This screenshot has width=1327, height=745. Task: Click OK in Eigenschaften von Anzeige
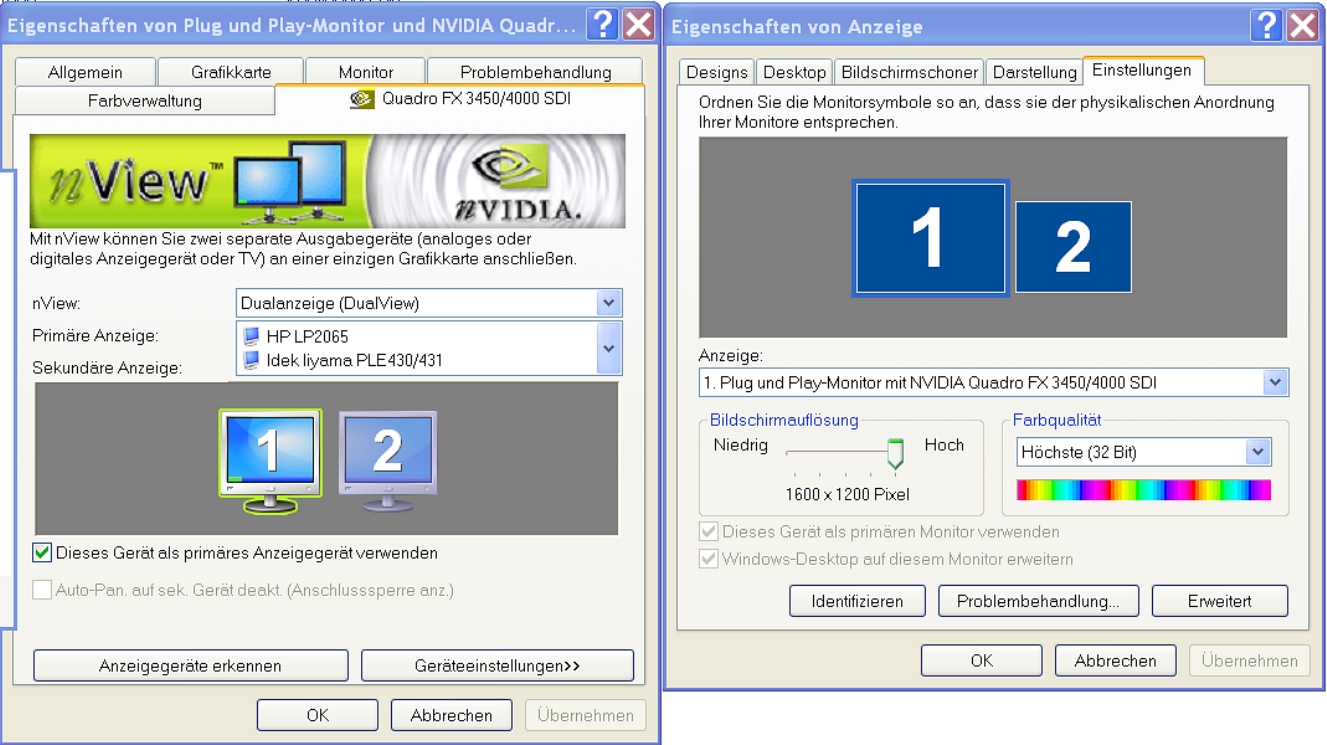pyautogui.click(x=981, y=661)
